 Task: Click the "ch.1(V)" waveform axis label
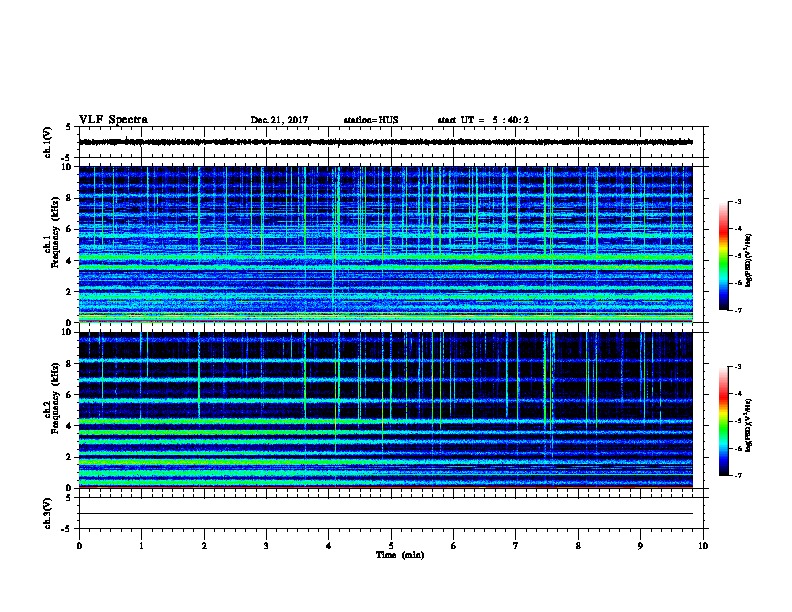click(47, 142)
